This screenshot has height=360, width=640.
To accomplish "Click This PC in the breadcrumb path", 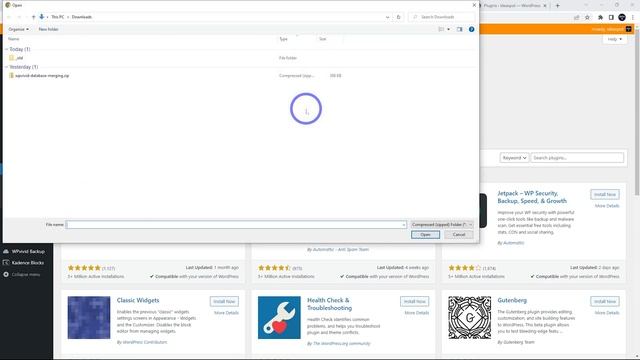I will tap(58, 17).
